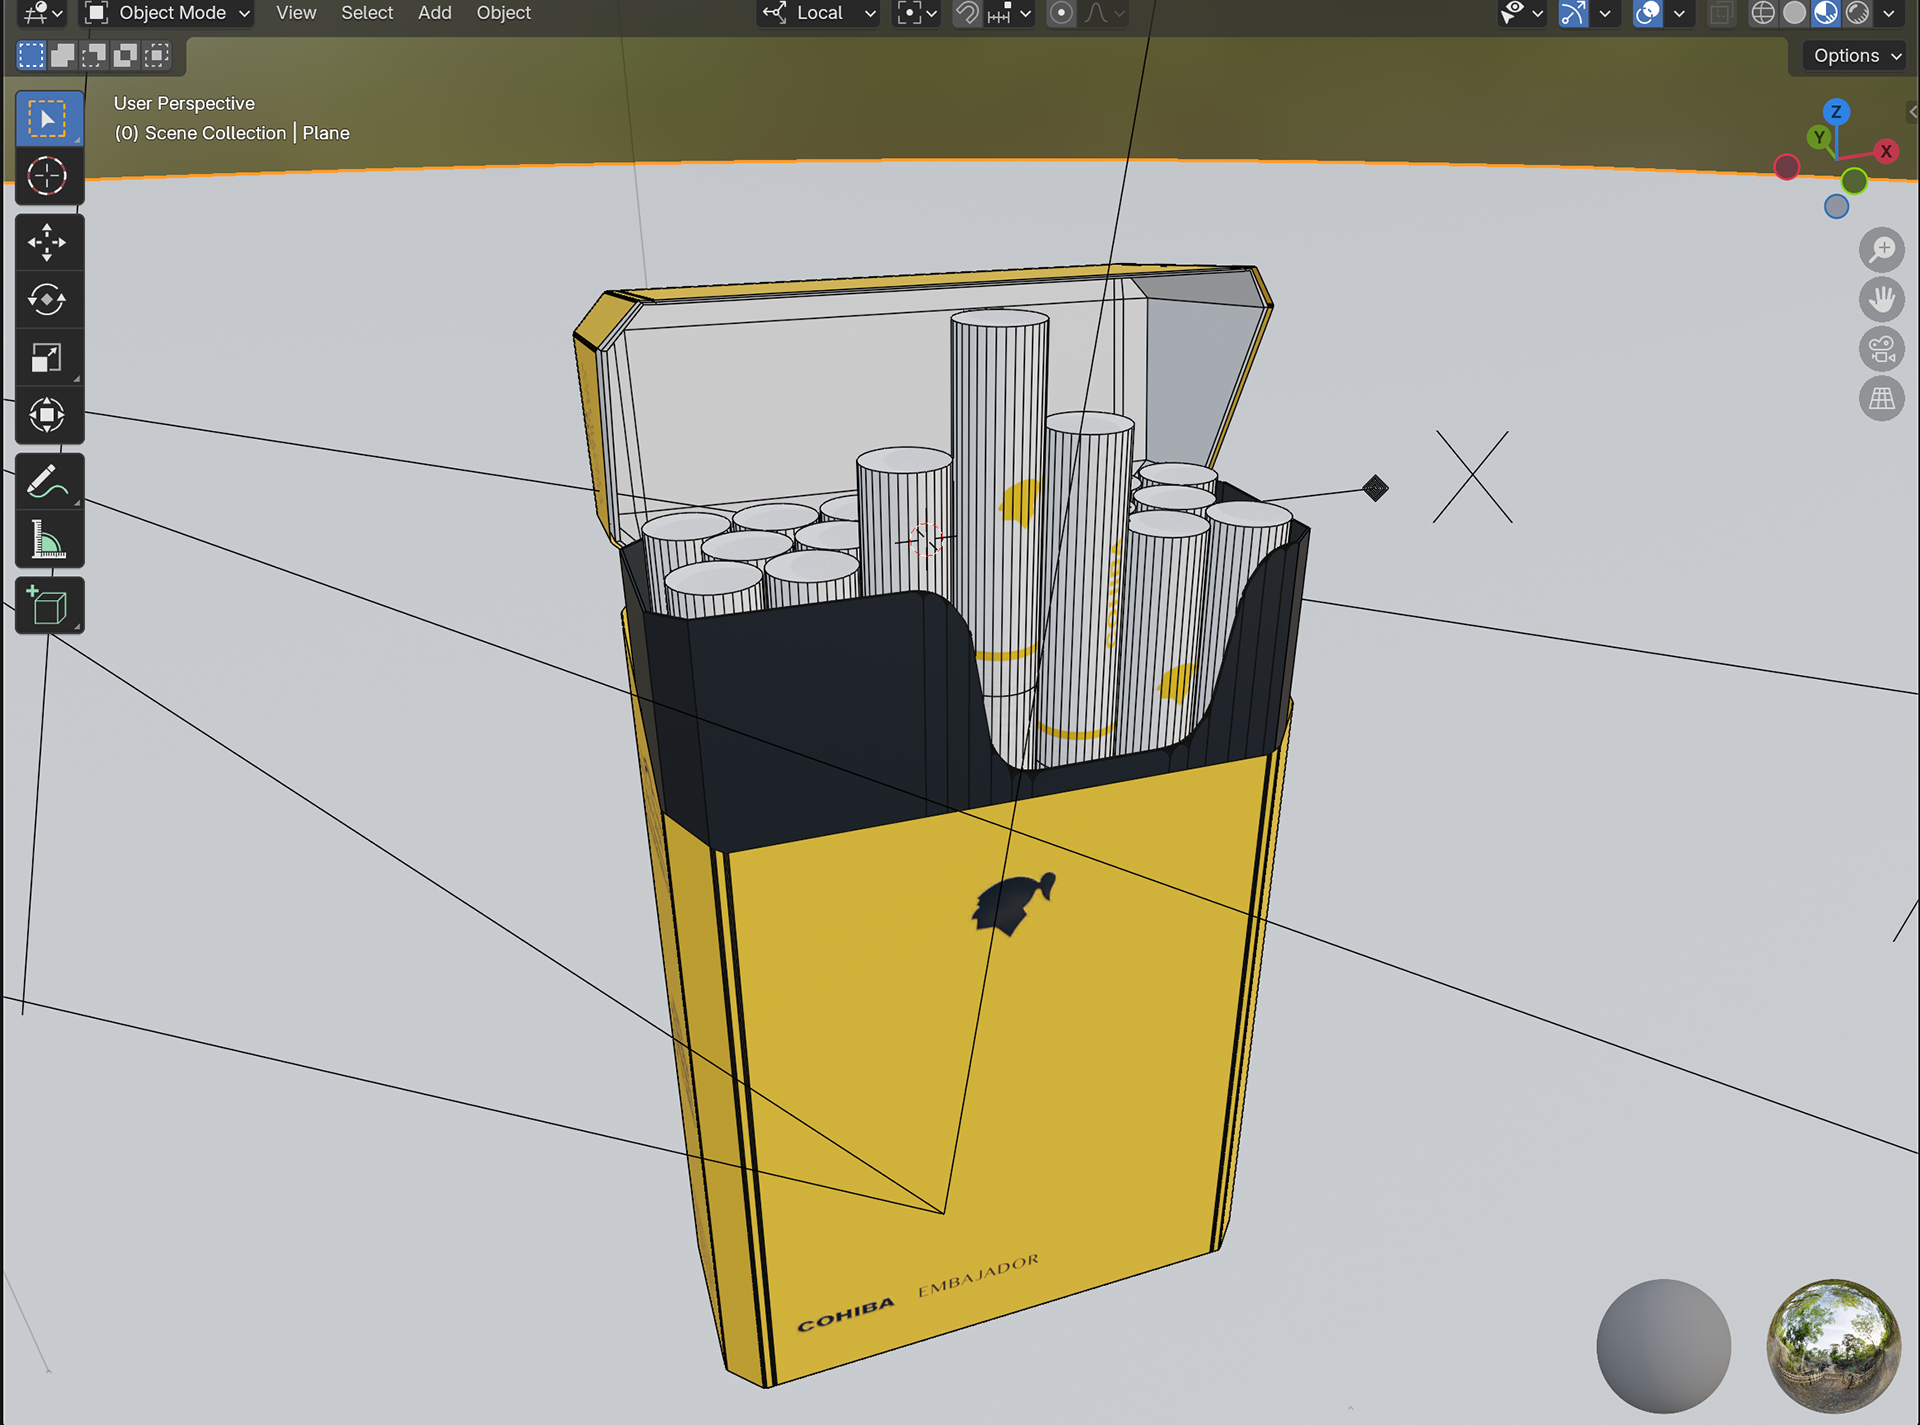Switch to Material Preview shading
Screen dimensions: 1920x1425
click(x=1826, y=13)
